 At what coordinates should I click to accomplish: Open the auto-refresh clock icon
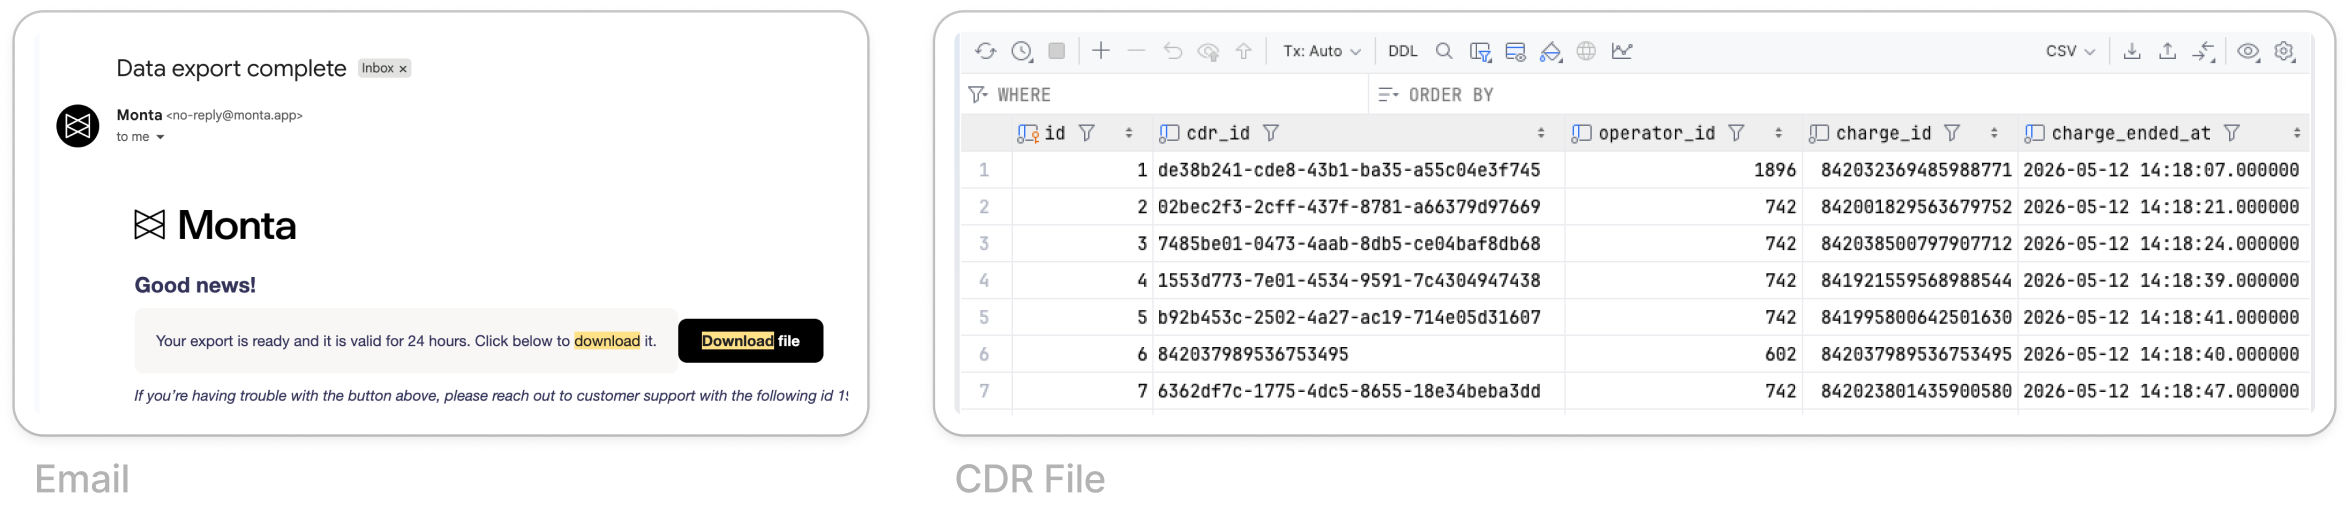click(1021, 51)
